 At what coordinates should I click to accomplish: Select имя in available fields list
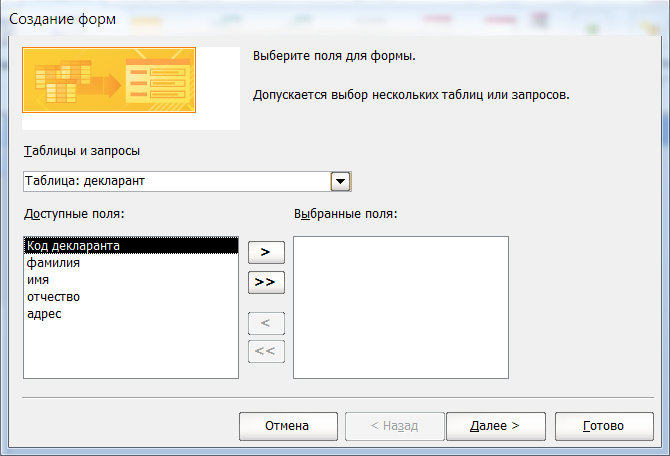point(131,279)
